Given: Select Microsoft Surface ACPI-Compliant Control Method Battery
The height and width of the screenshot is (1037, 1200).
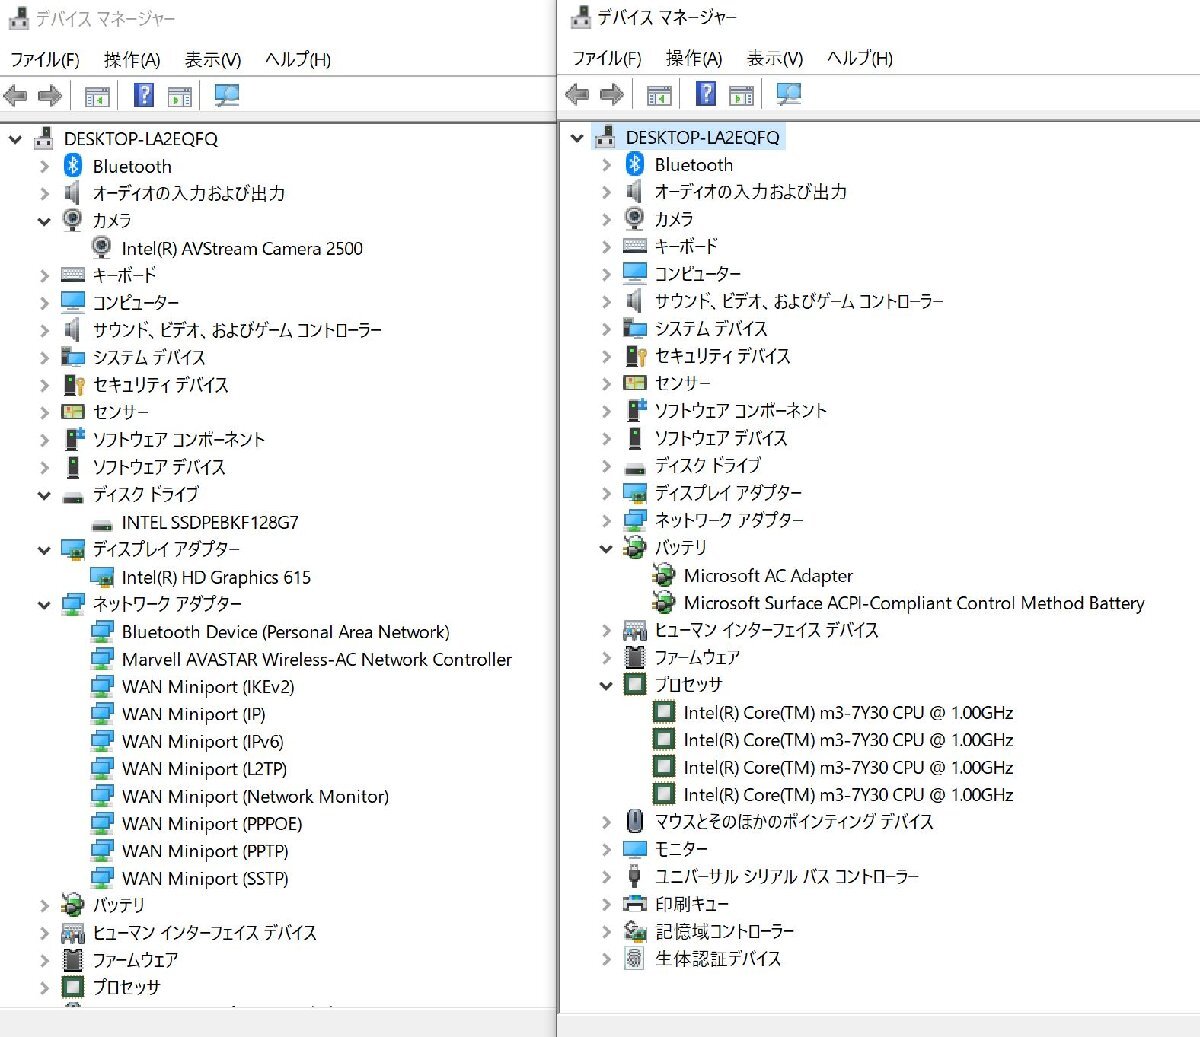Looking at the screenshot, I should 914,603.
